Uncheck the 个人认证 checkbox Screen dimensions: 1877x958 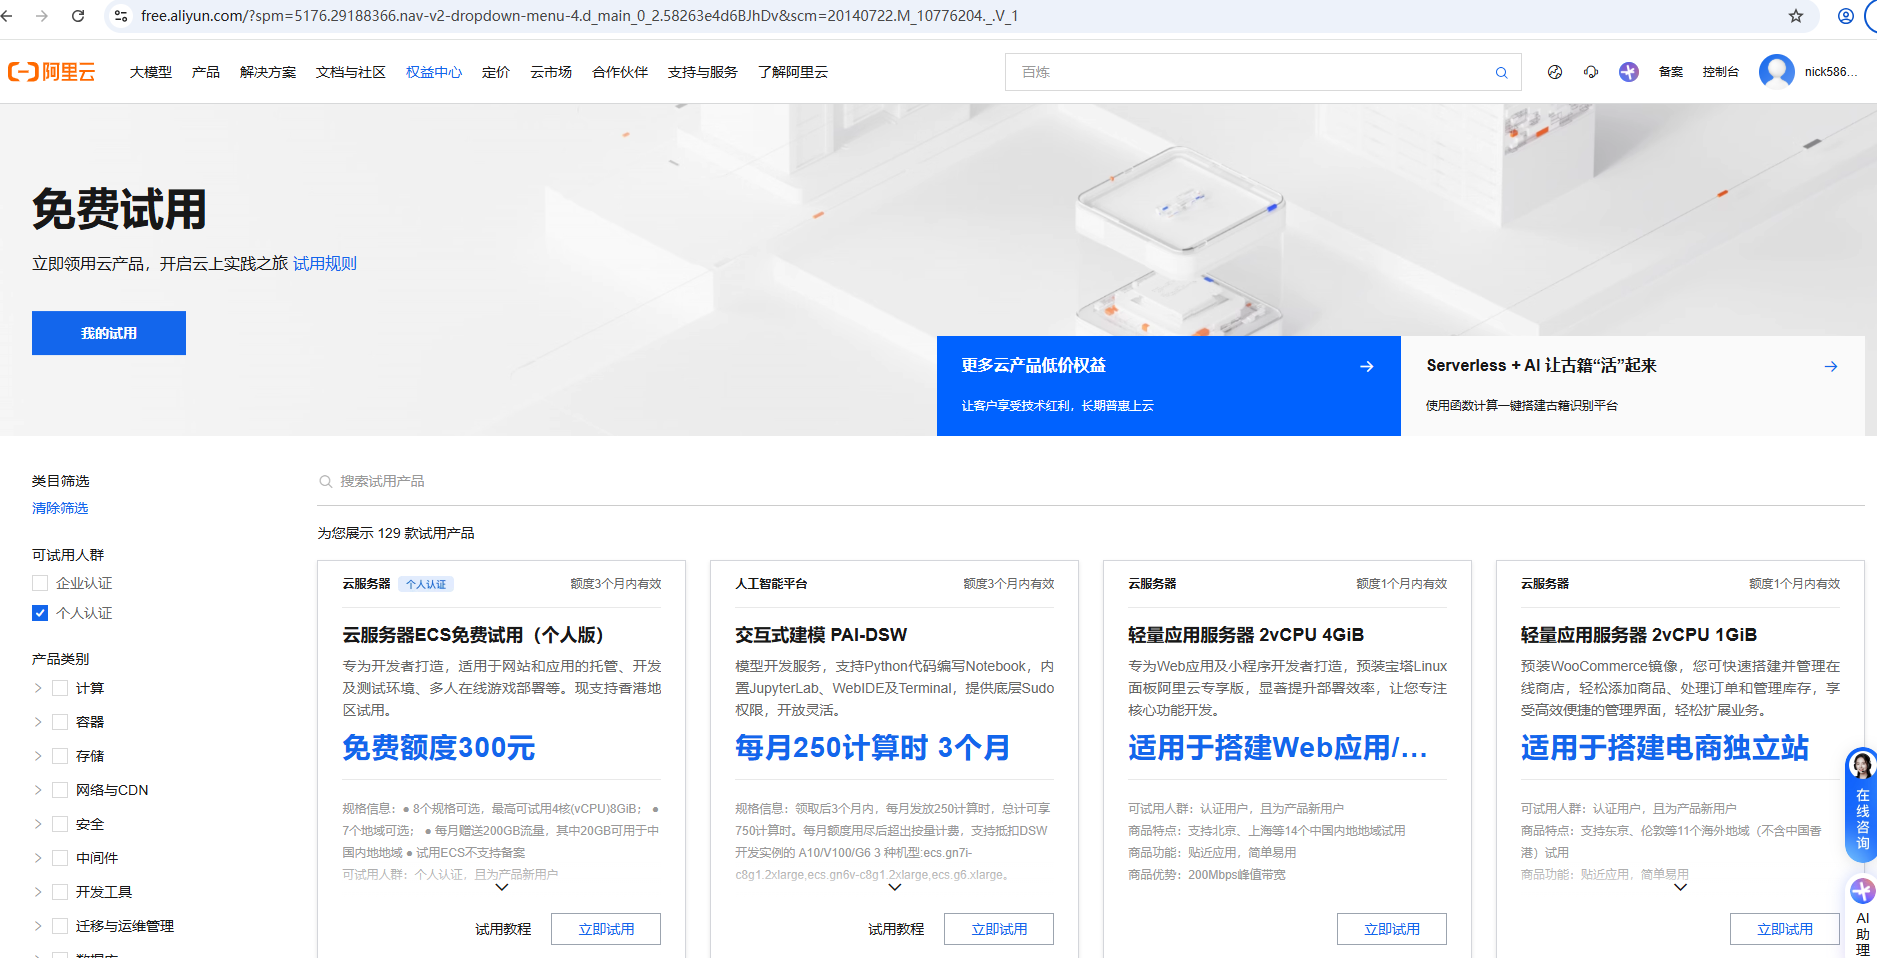click(x=40, y=613)
